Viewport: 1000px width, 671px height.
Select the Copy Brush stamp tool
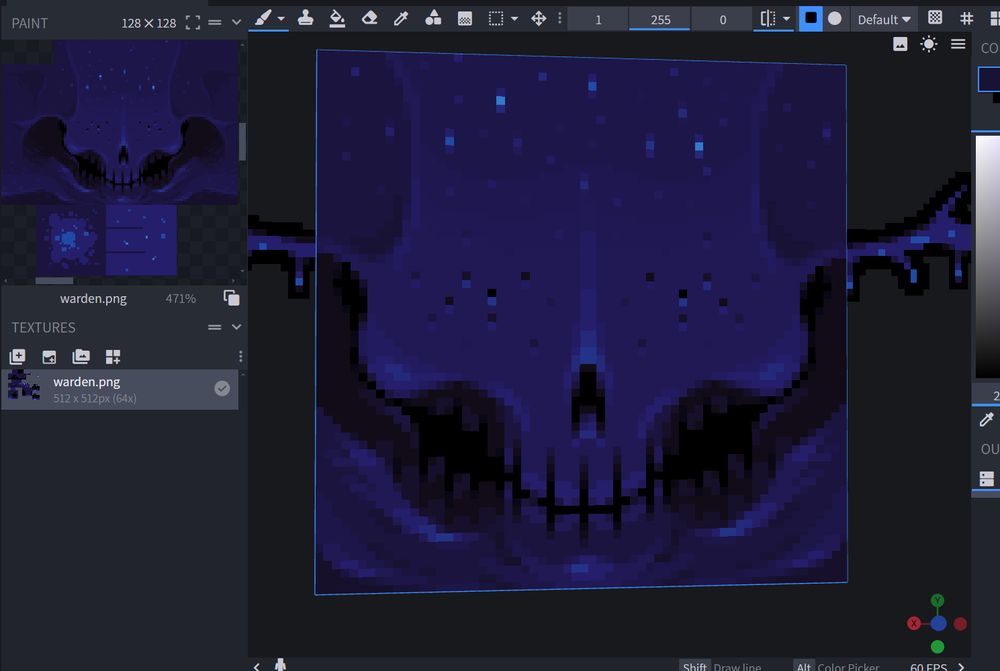[305, 18]
